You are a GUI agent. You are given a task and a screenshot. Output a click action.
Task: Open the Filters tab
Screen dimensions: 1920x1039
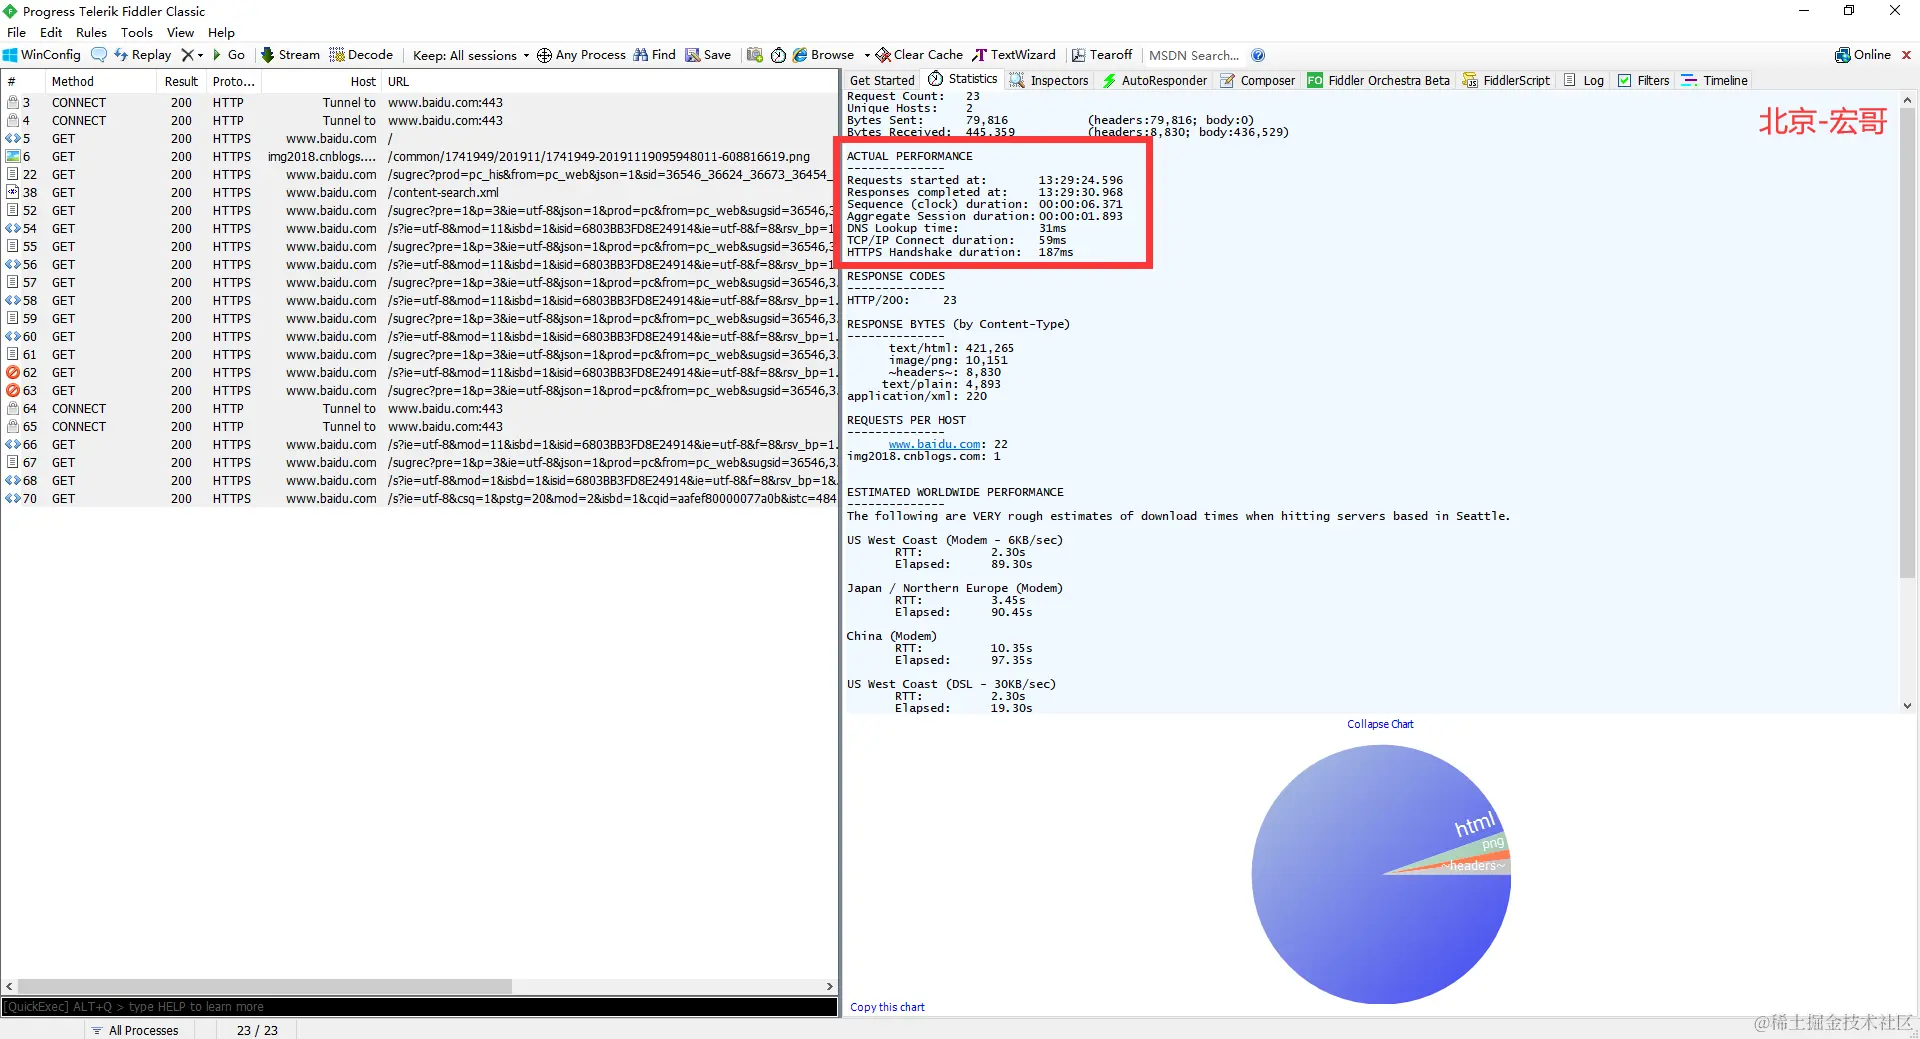click(1644, 81)
